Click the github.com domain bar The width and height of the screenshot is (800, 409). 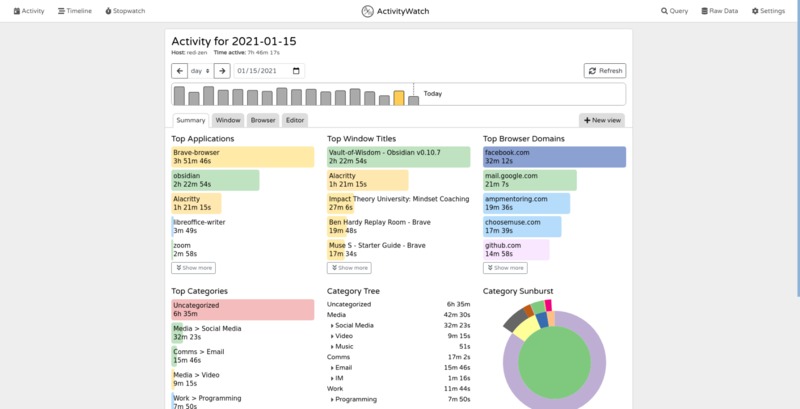[x=516, y=250]
